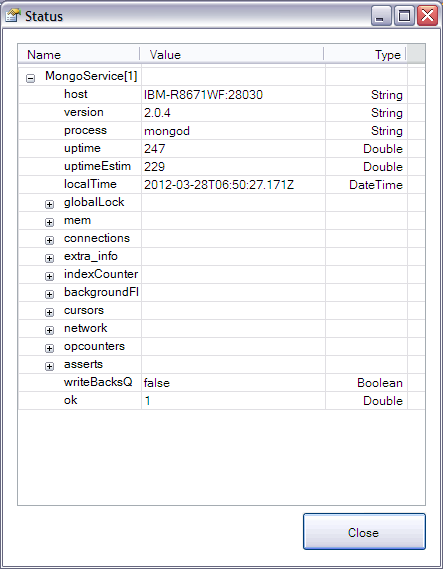This screenshot has width=443, height=569.
Task: Close the Status window with X
Action: click(427, 16)
